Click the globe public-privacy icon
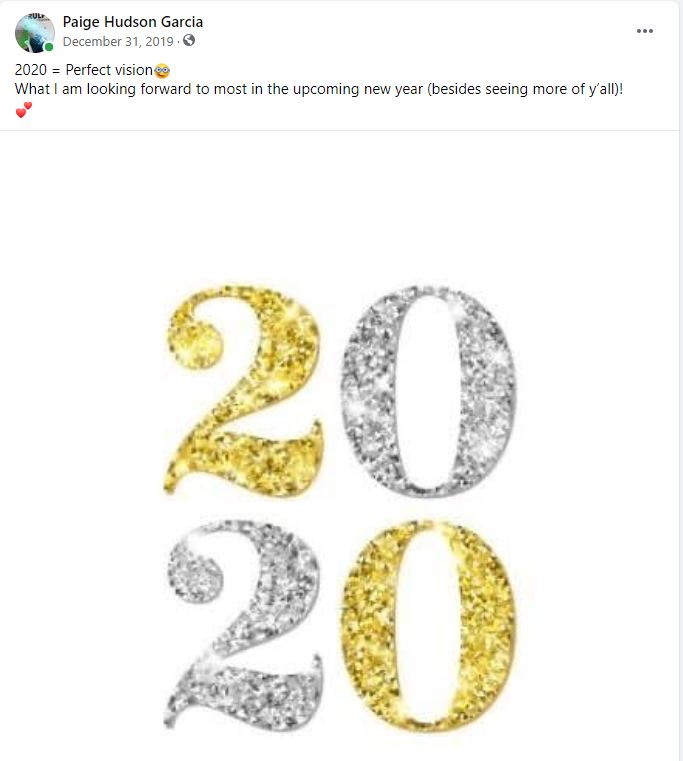 (x=189, y=41)
